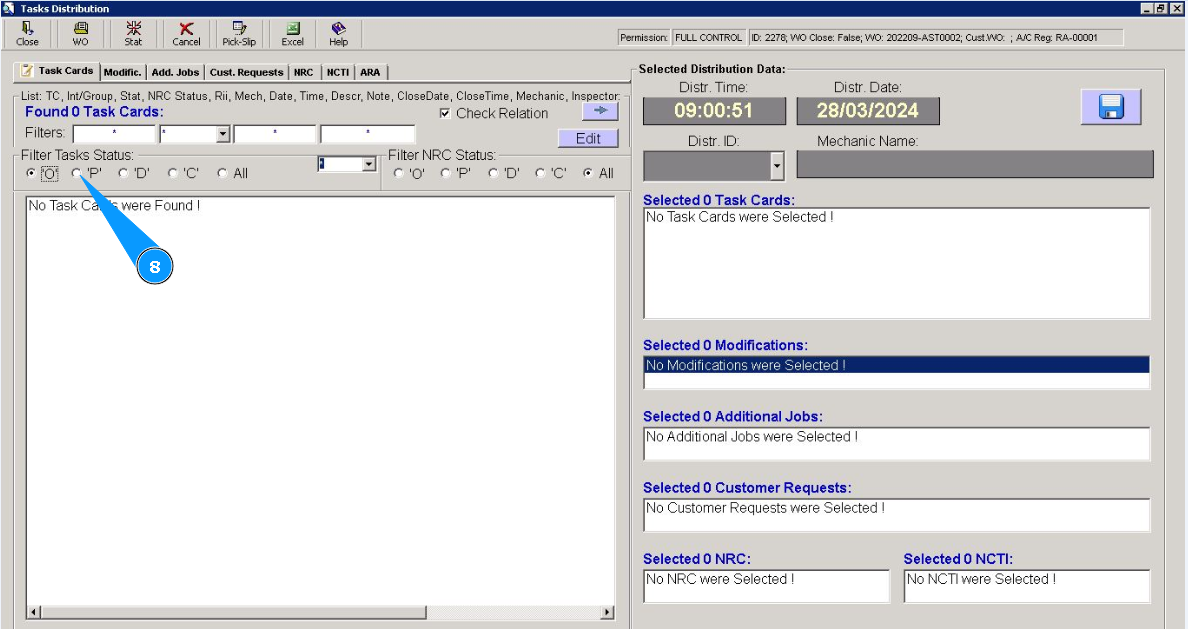The image size is (1188, 629).
Task: Click the task list horizontal scrollbar thumb
Action: (x=233, y=612)
